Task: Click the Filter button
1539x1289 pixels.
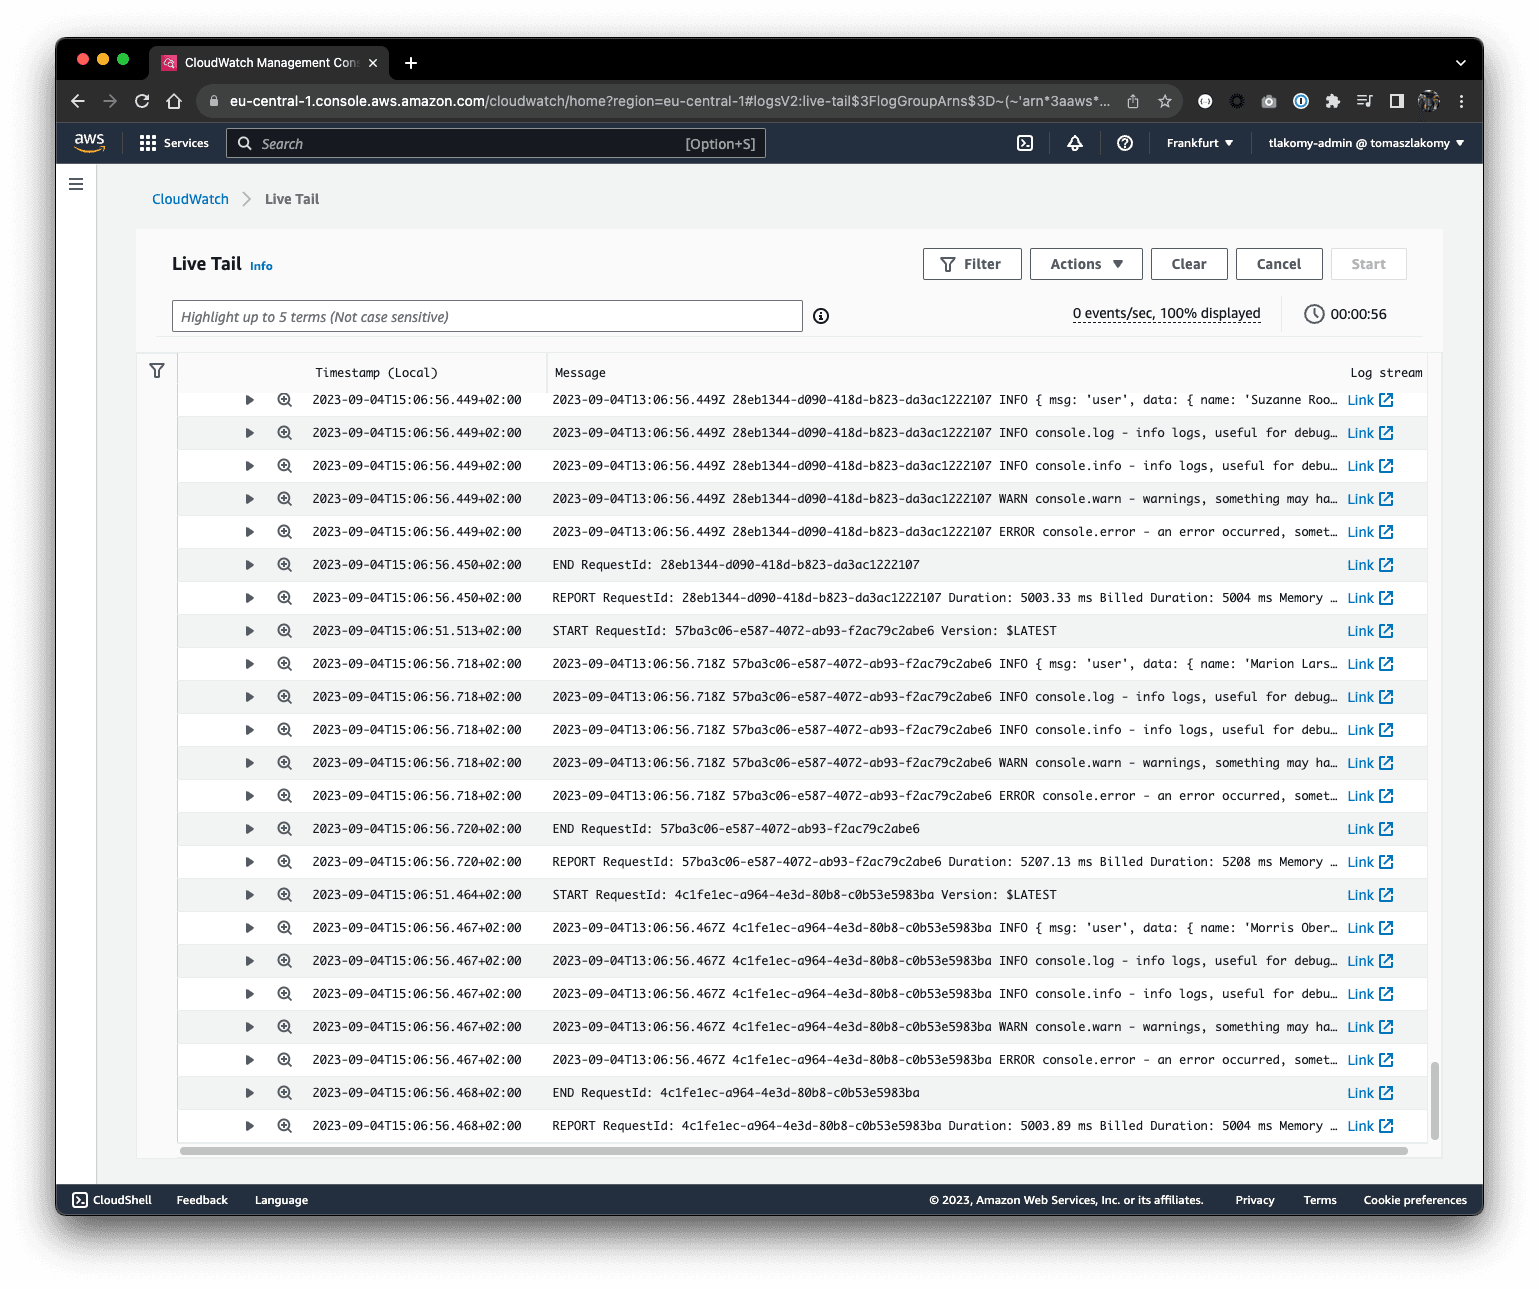Action: pyautogui.click(x=972, y=264)
